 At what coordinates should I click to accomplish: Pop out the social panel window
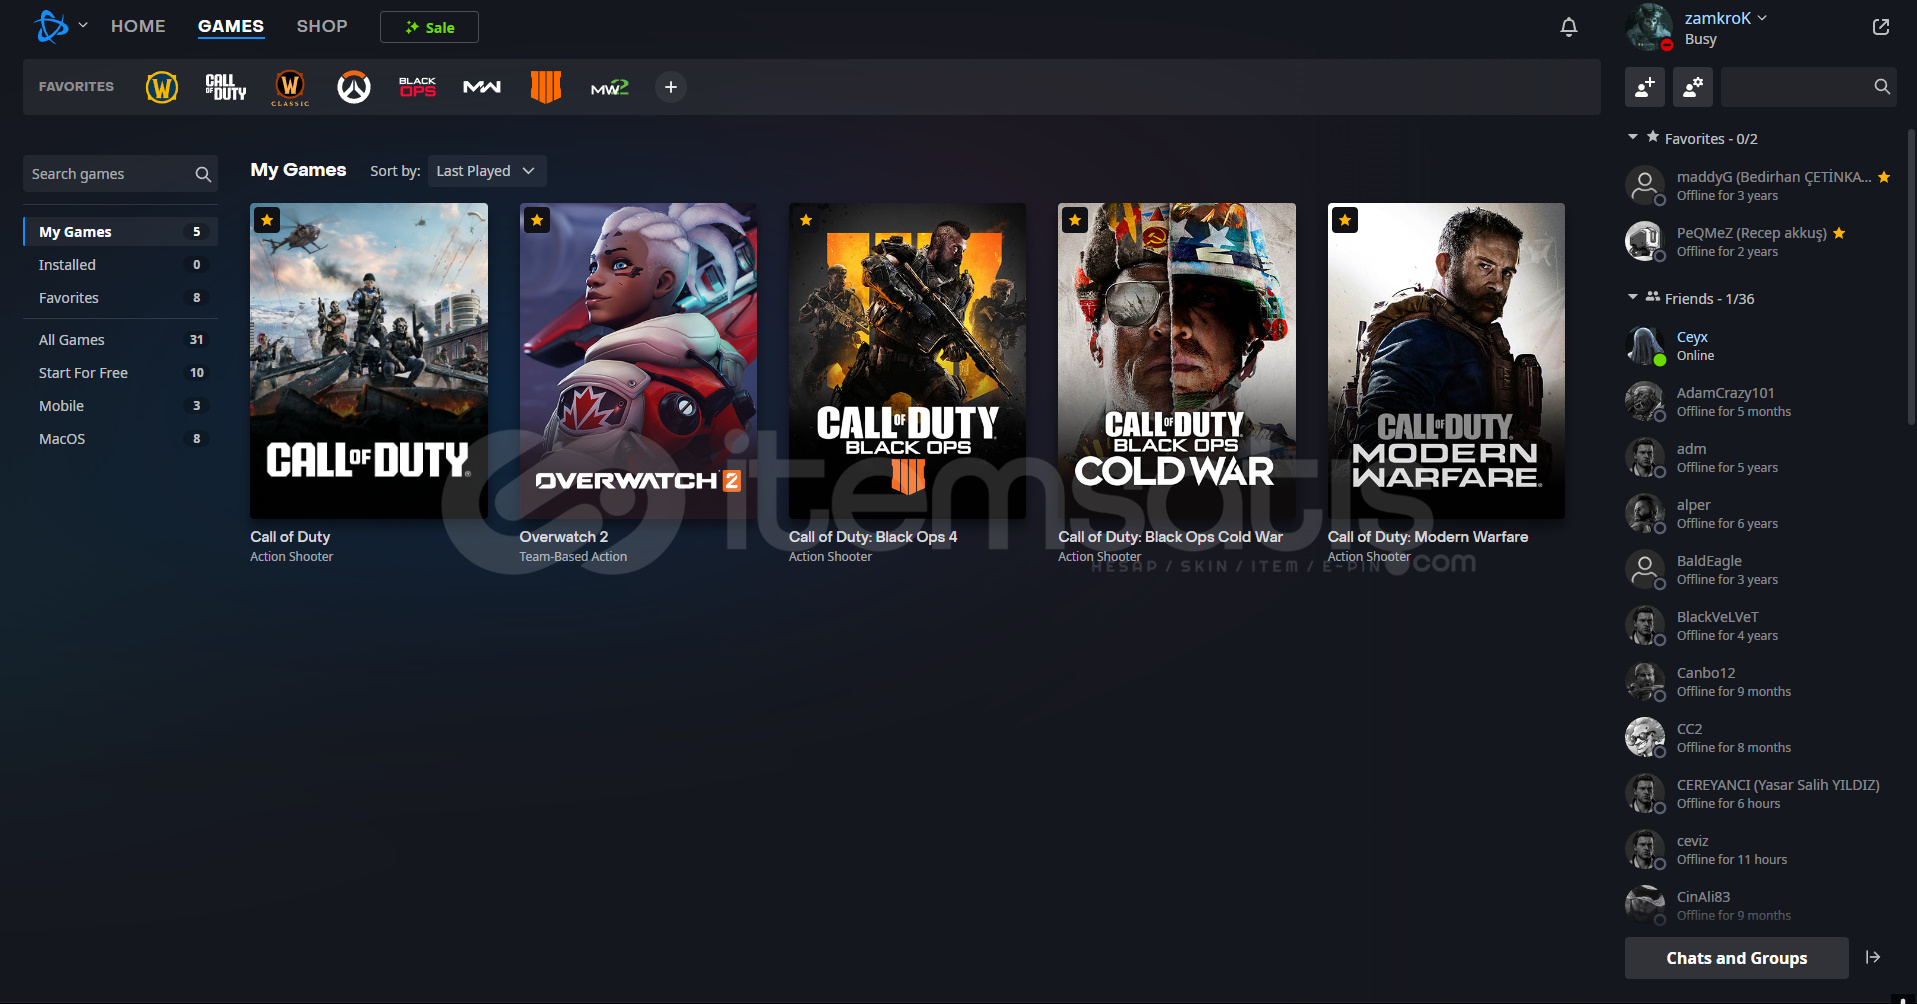(1881, 27)
